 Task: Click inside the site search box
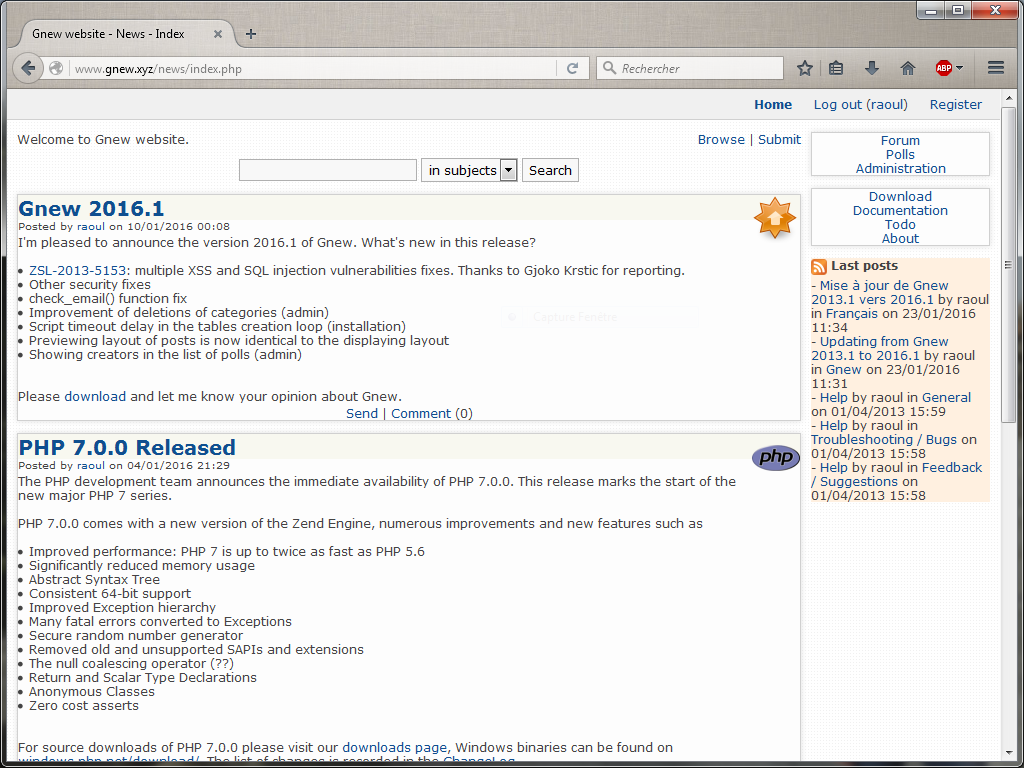[x=327, y=170]
